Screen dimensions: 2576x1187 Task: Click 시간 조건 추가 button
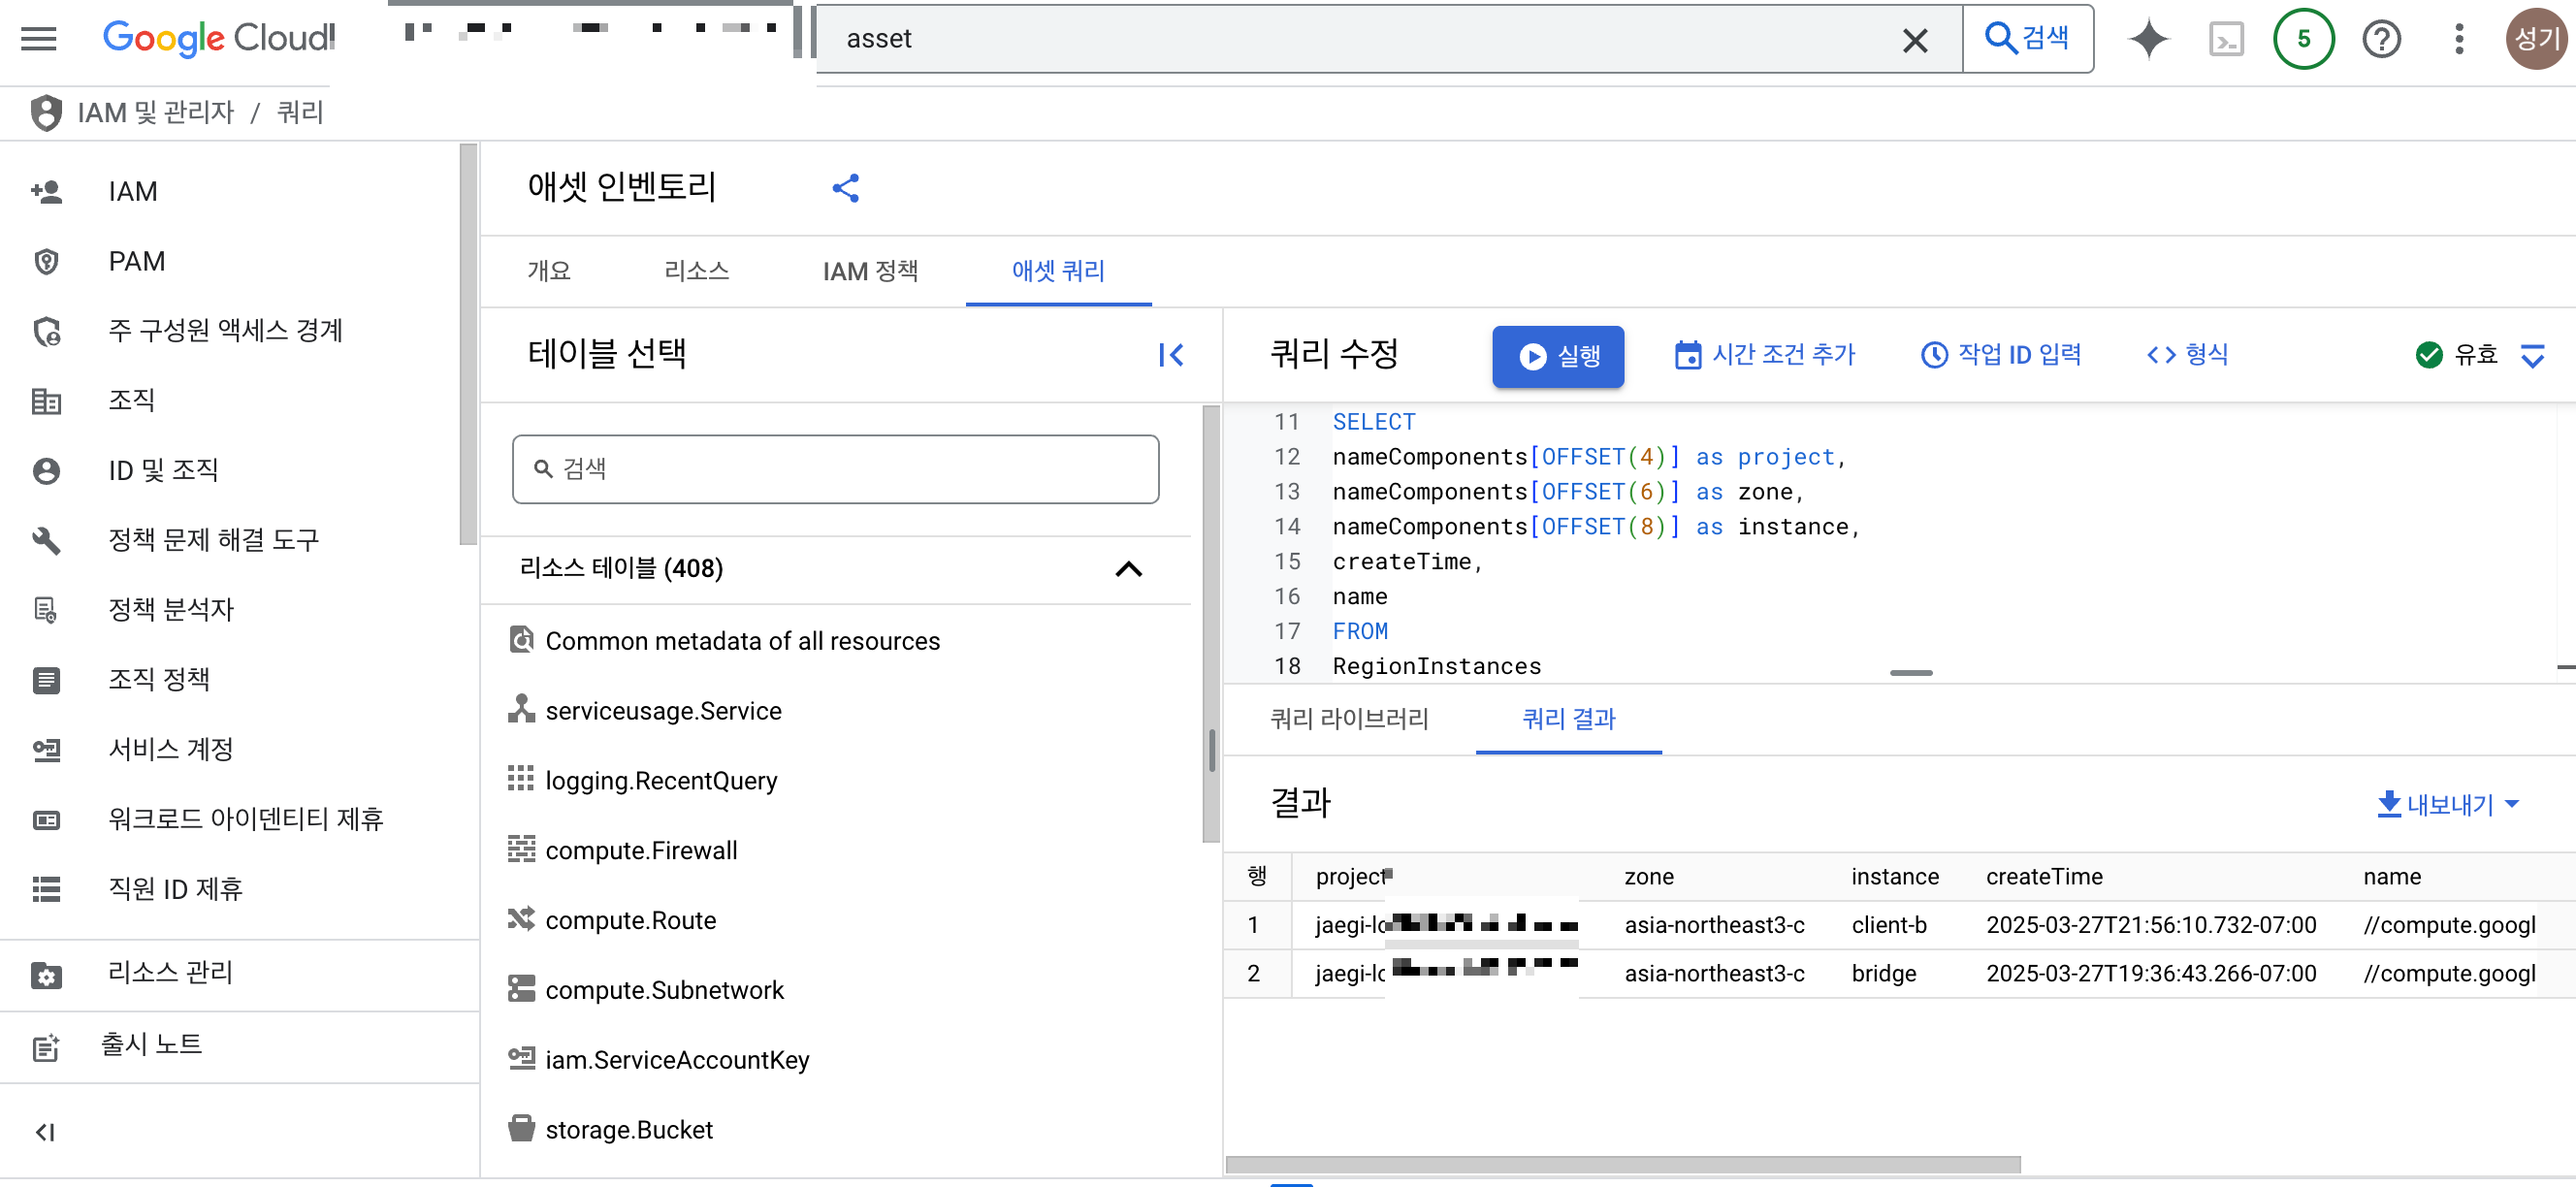click(x=1765, y=355)
